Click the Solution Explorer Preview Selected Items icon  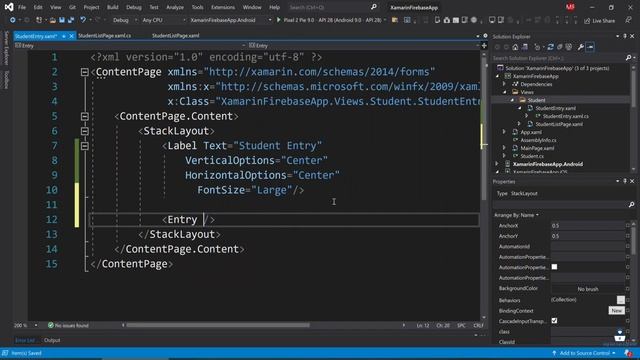pos(590,47)
